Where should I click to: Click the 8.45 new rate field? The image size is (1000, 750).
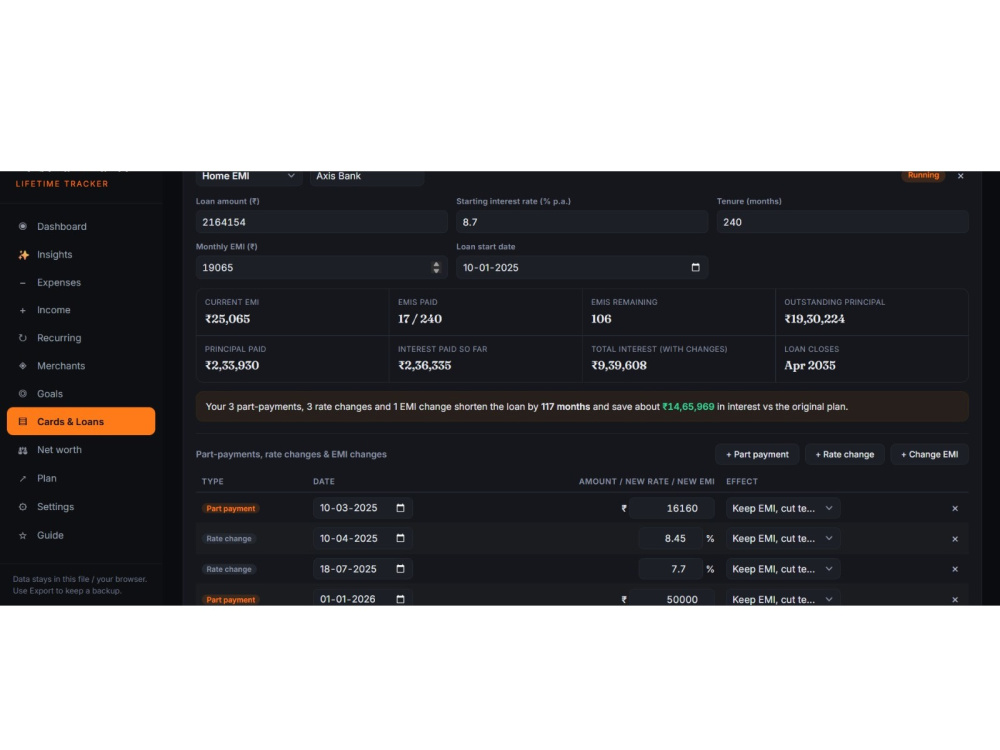click(x=670, y=538)
